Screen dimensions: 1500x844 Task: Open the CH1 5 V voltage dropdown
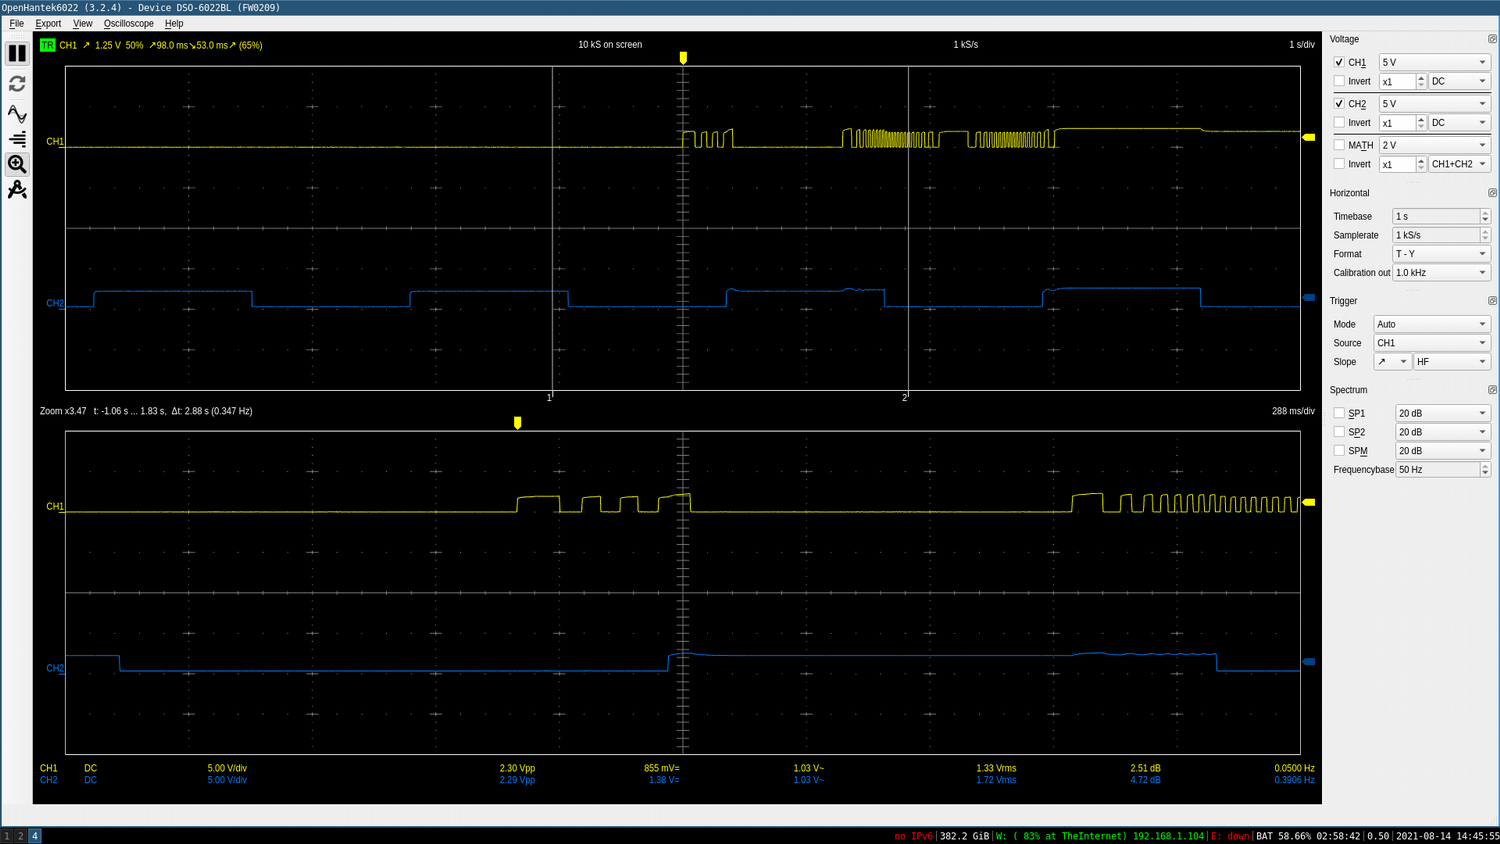(1434, 62)
